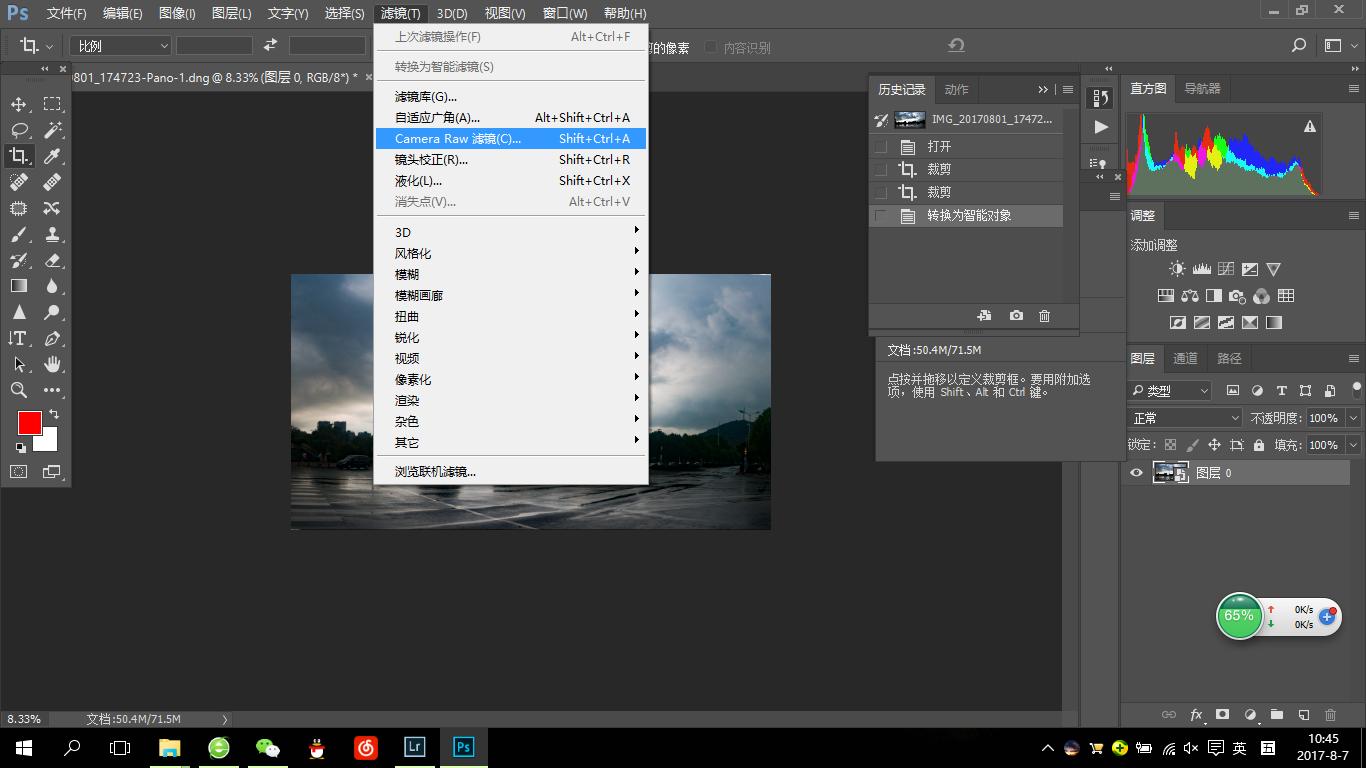
Task: Enable the 内容识别 checkbox in options bar
Action: 711,47
